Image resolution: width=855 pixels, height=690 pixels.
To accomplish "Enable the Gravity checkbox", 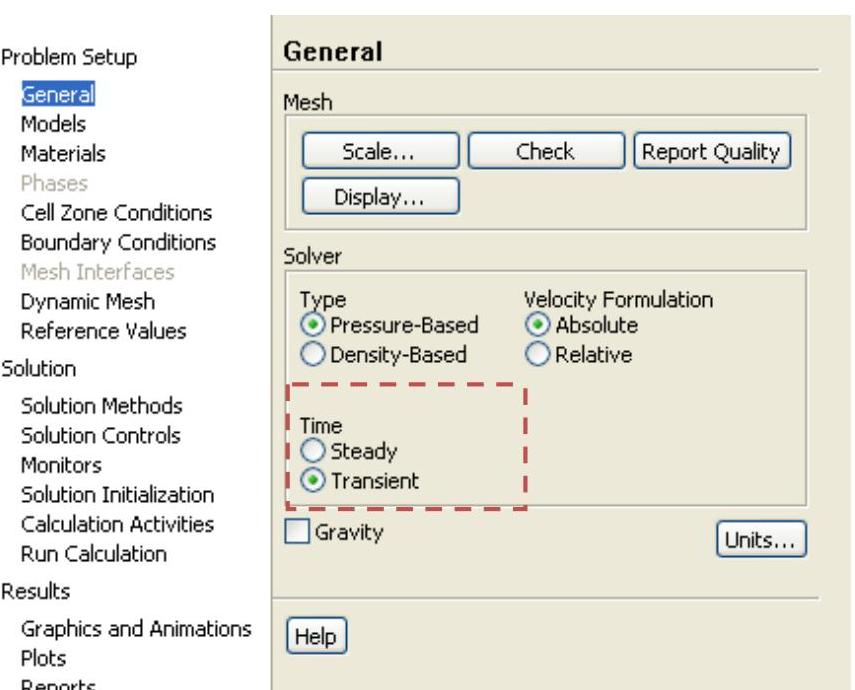I will [297, 534].
